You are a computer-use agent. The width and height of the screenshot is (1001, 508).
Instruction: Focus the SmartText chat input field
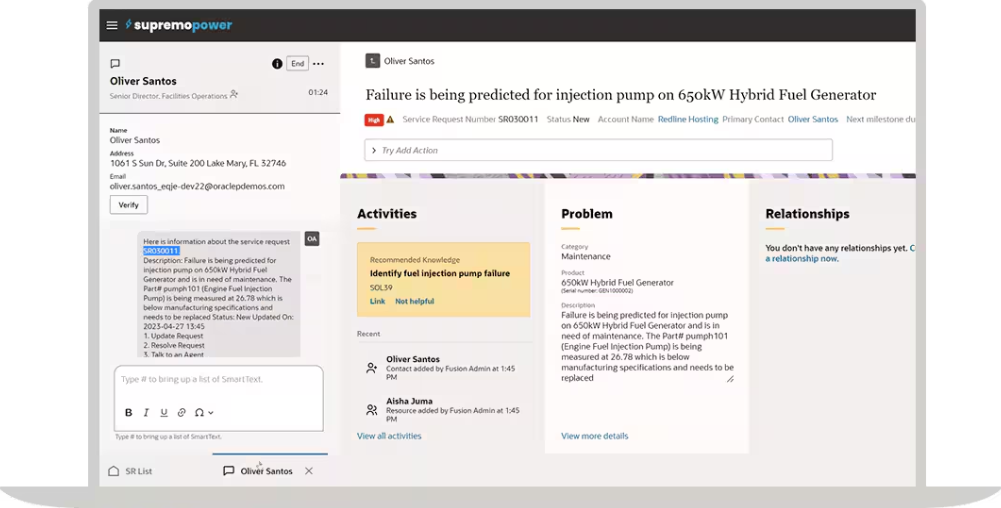[218, 379]
